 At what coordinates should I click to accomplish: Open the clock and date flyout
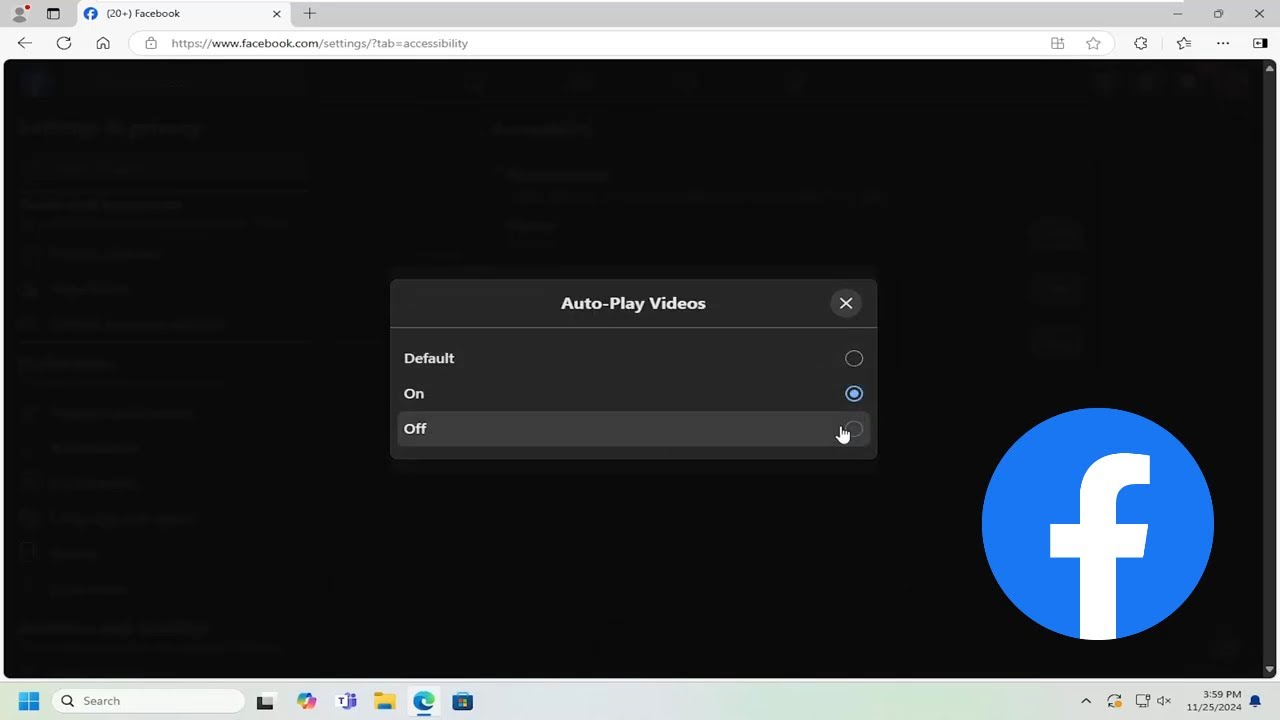1213,701
